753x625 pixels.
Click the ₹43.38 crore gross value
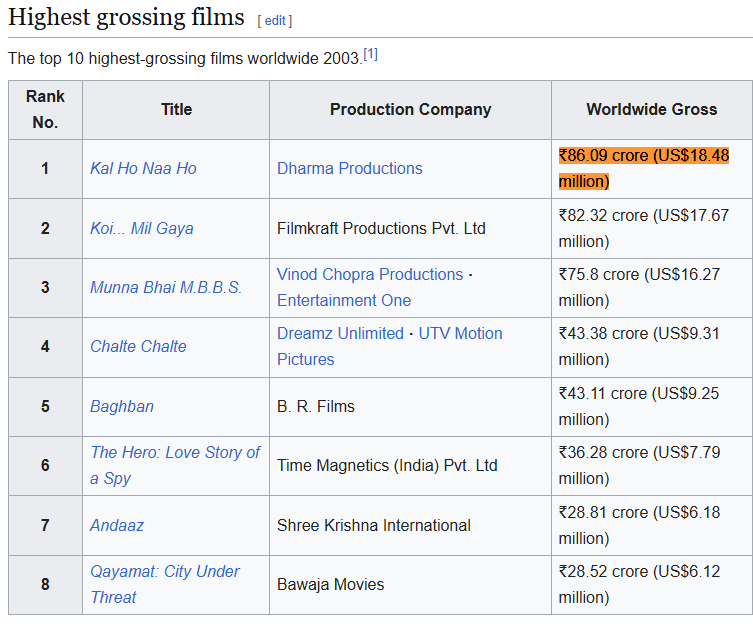[x=639, y=346]
